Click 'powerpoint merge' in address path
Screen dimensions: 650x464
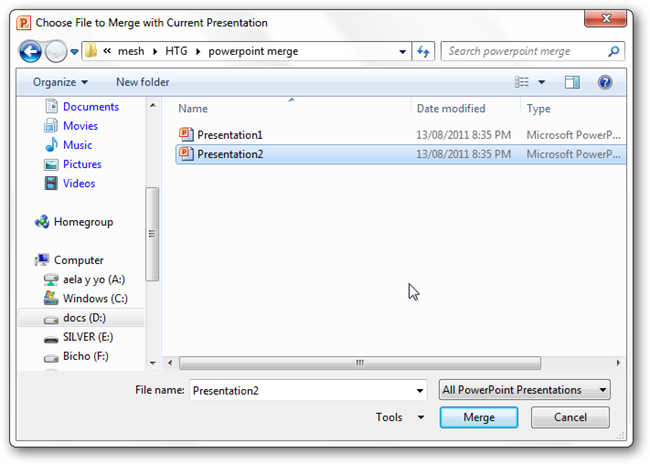(x=253, y=51)
